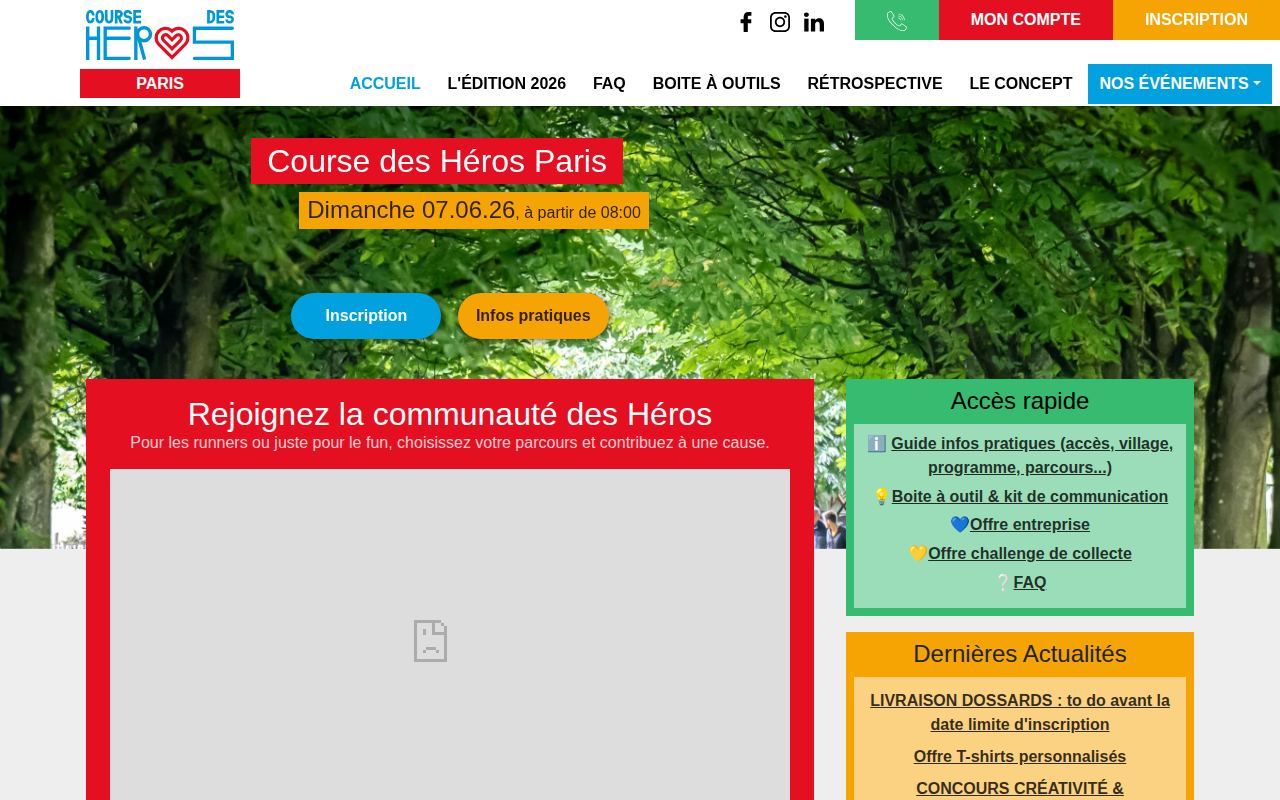Click the Dimanche 07.06.26 date banner
The height and width of the screenshot is (800, 1280).
pyautogui.click(x=474, y=211)
